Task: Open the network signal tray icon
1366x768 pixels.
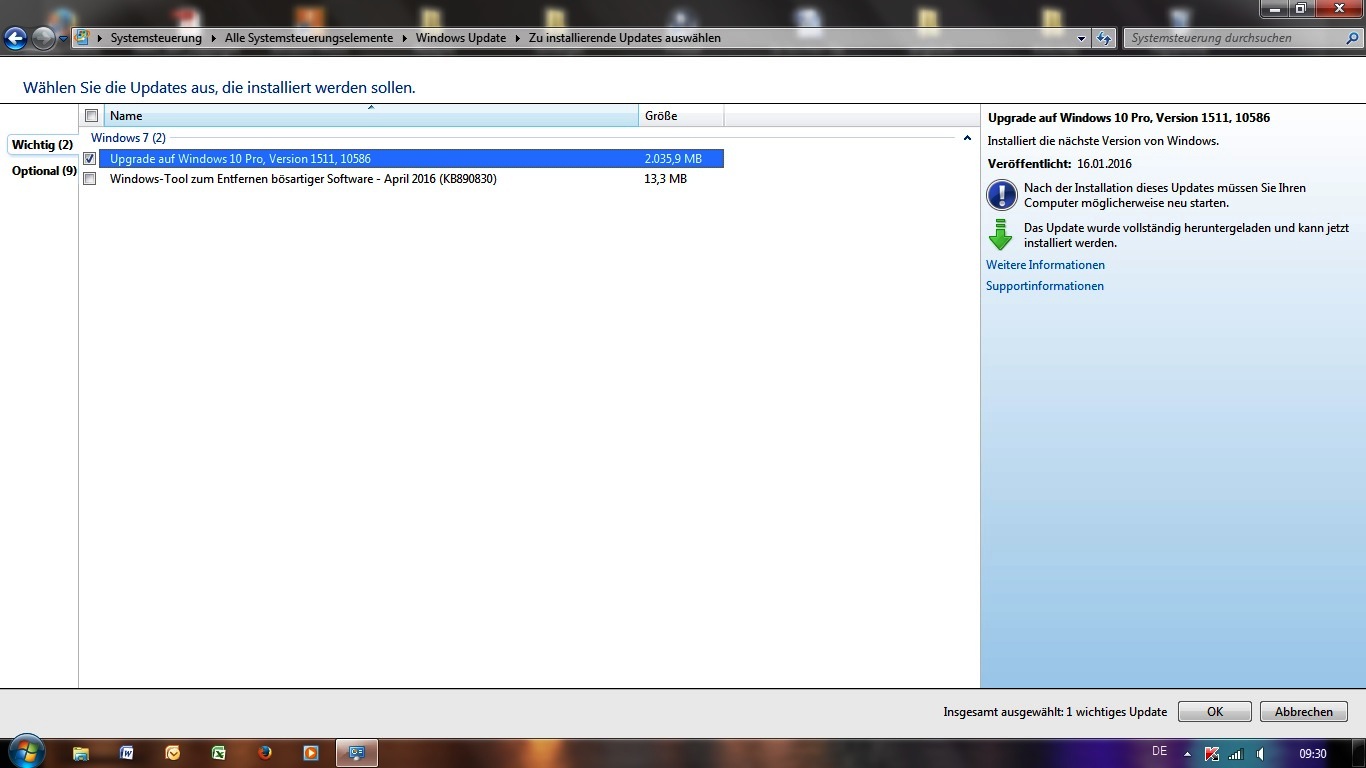Action: (x=1236, y=753)
